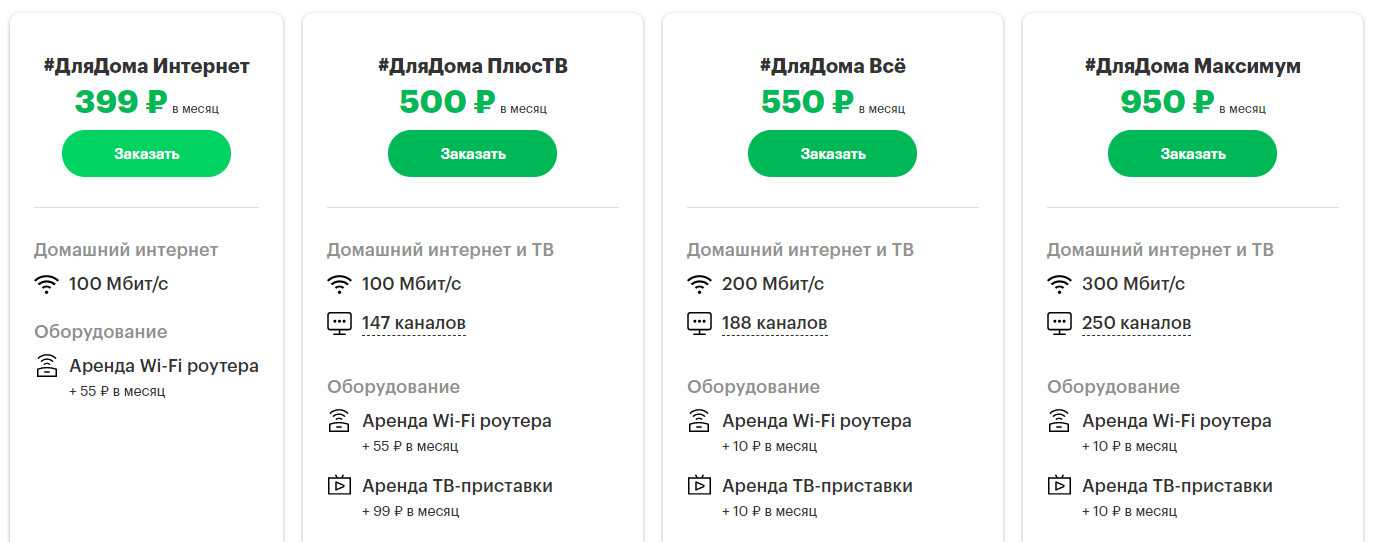This screenshot has height=542, width=1373.
Task: Click router icon in #ДляДома Максимум card
Action: [x=1059, y=421]
